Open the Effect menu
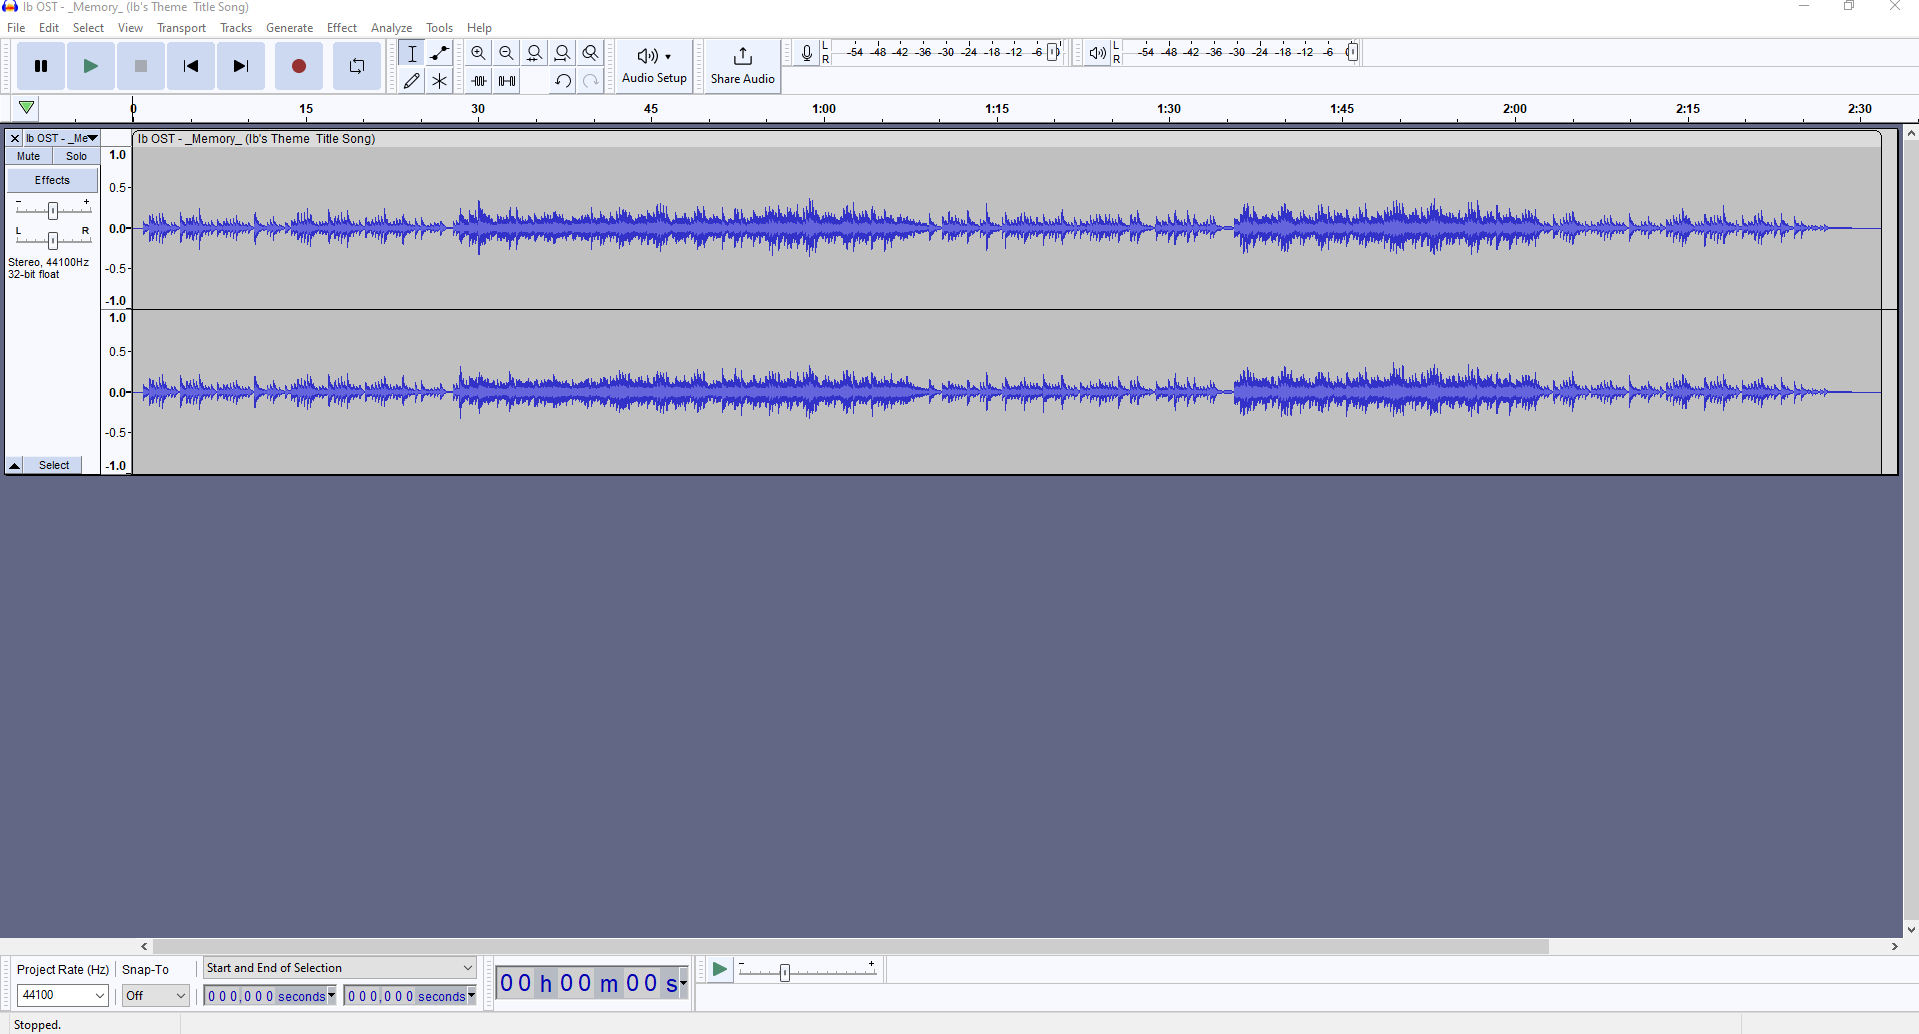1919x1034 pixels. [342, 28]
